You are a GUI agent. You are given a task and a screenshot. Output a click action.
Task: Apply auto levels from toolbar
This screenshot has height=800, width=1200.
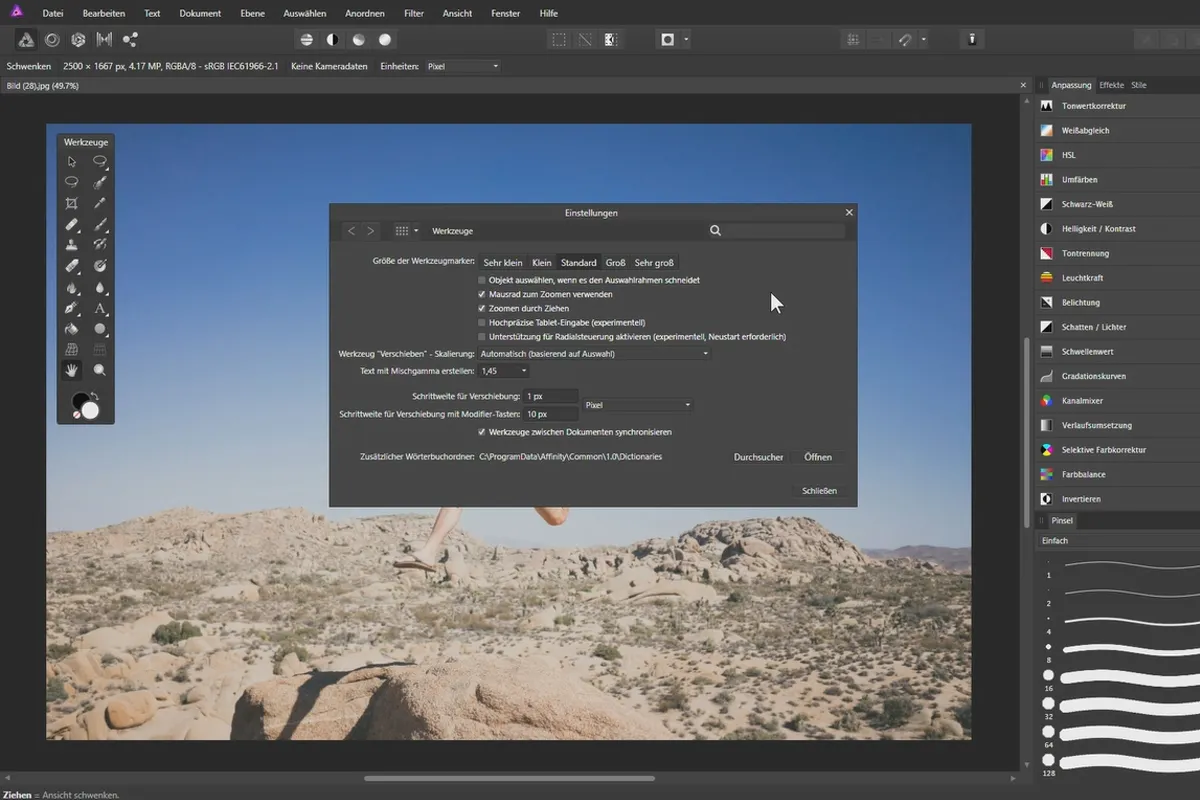pyautogui.click(x=307, y=40)
